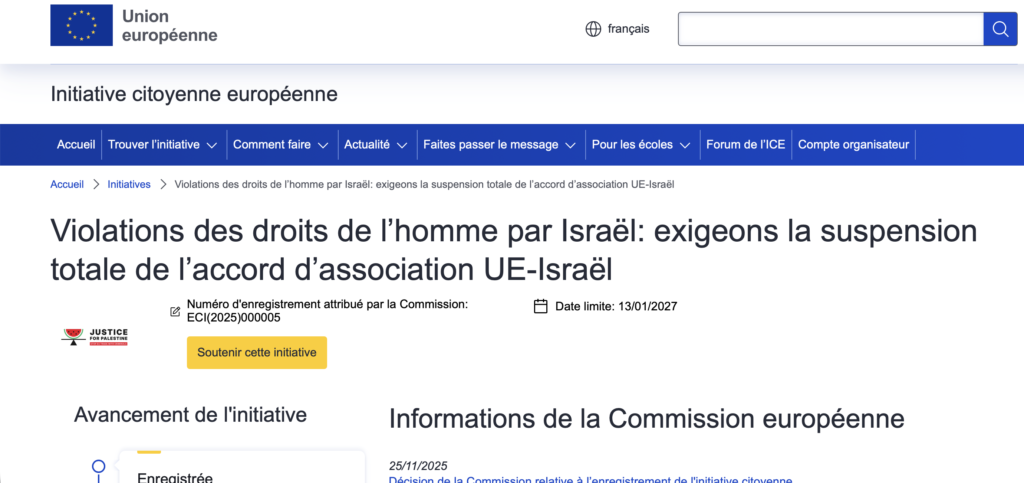This screenshot has height=483, width=1024.
Task: Click the Enregistrée progress step circle
Action: 98,466
